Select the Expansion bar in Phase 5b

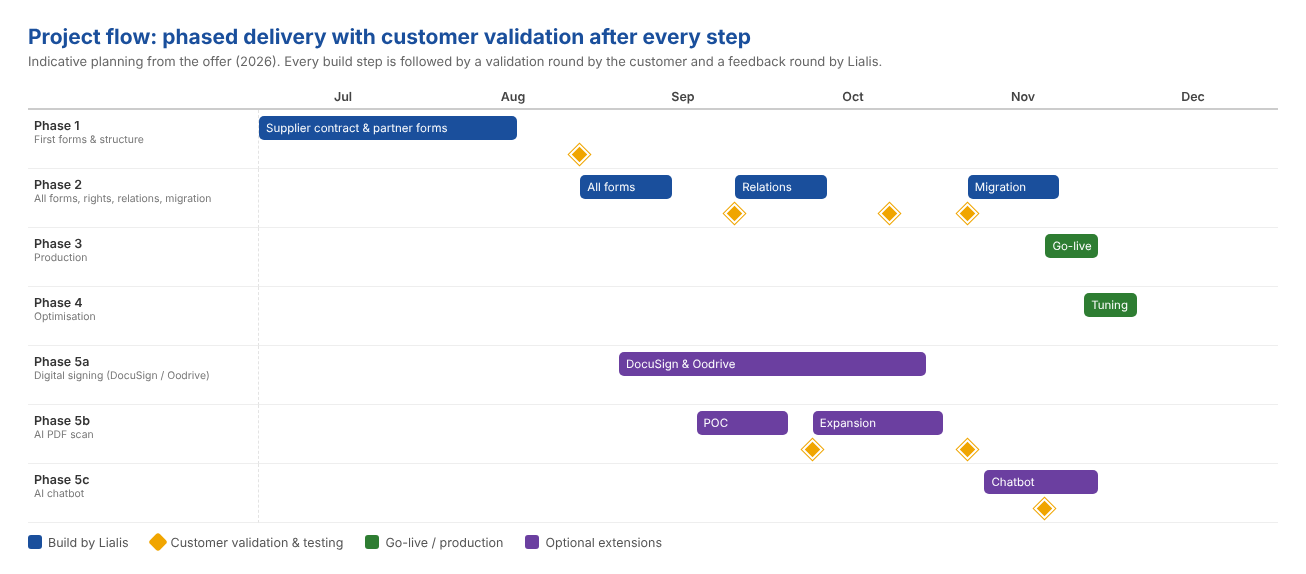(x=878, y=423)
